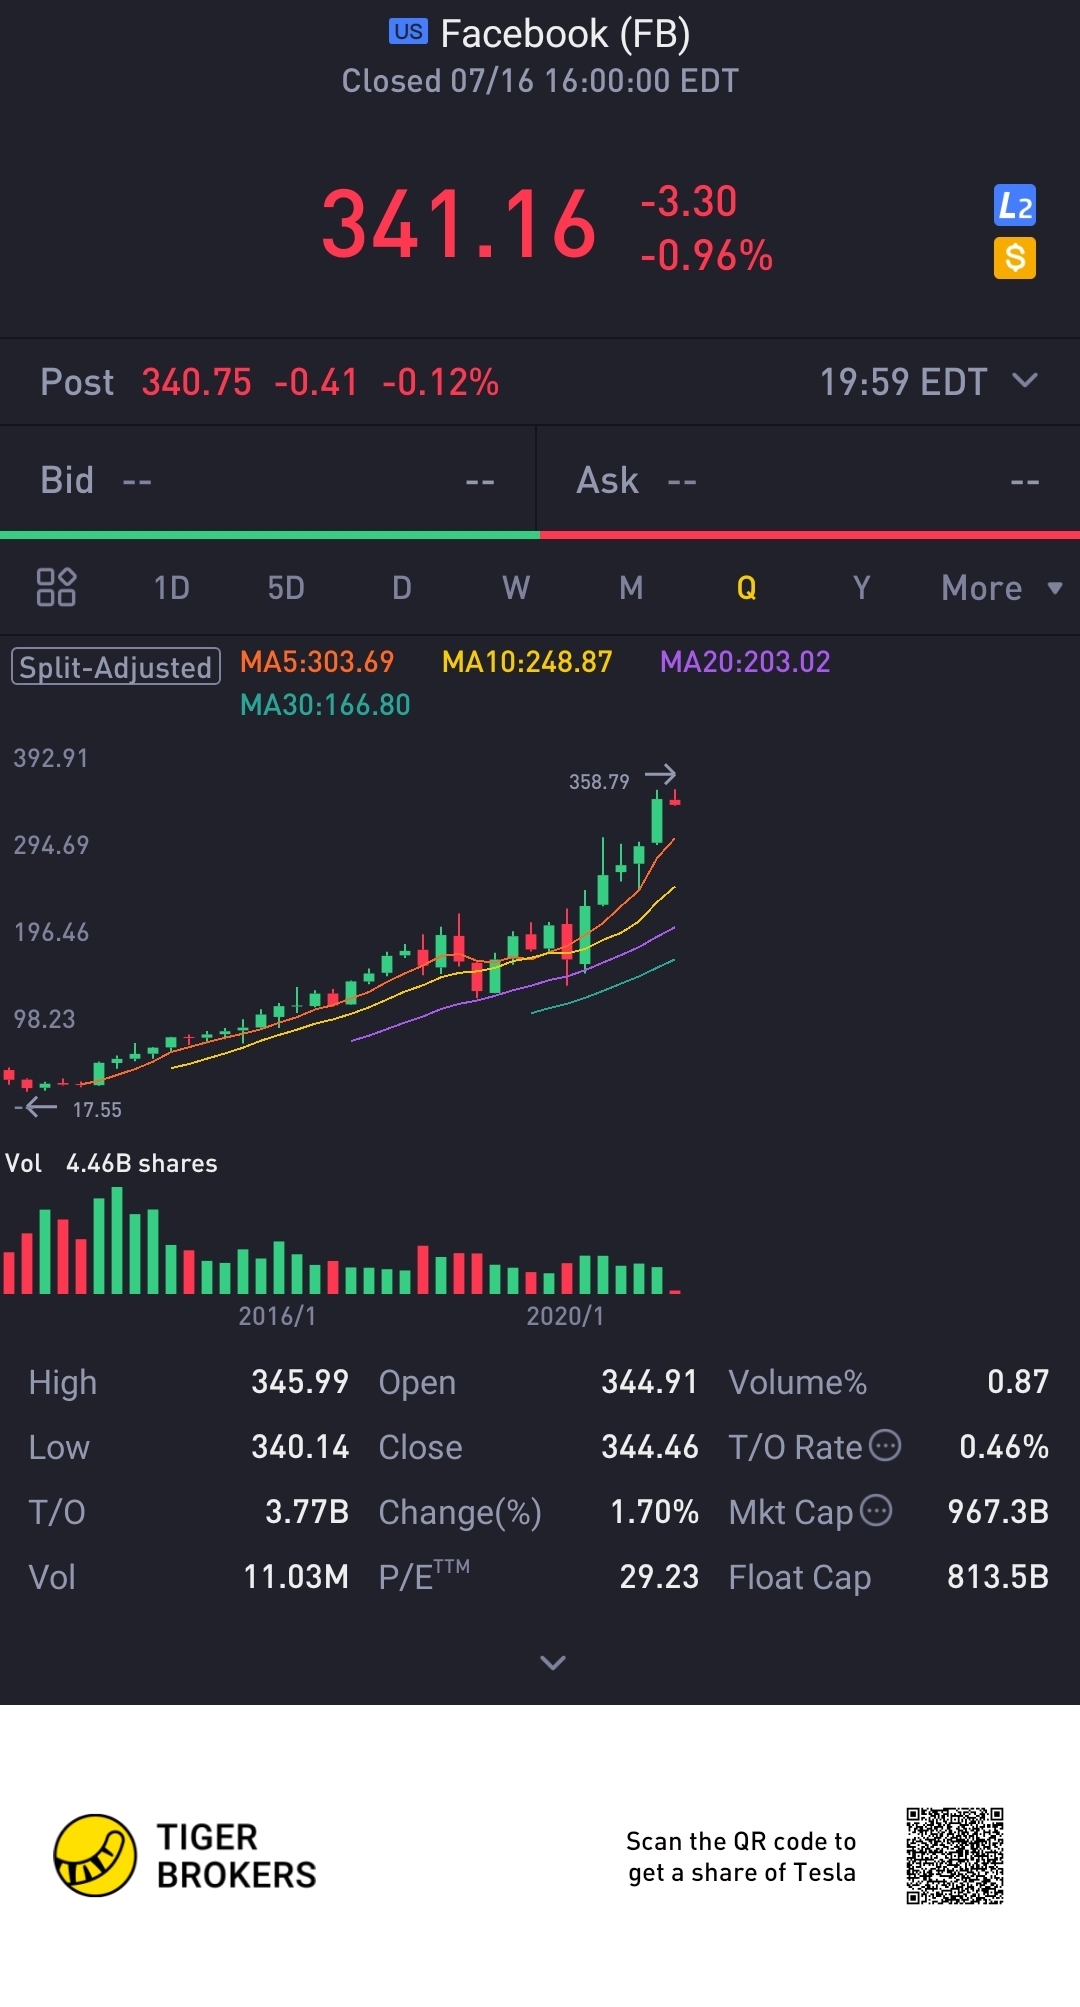Tap the Scan the QR code text

tap(741, 1856)
